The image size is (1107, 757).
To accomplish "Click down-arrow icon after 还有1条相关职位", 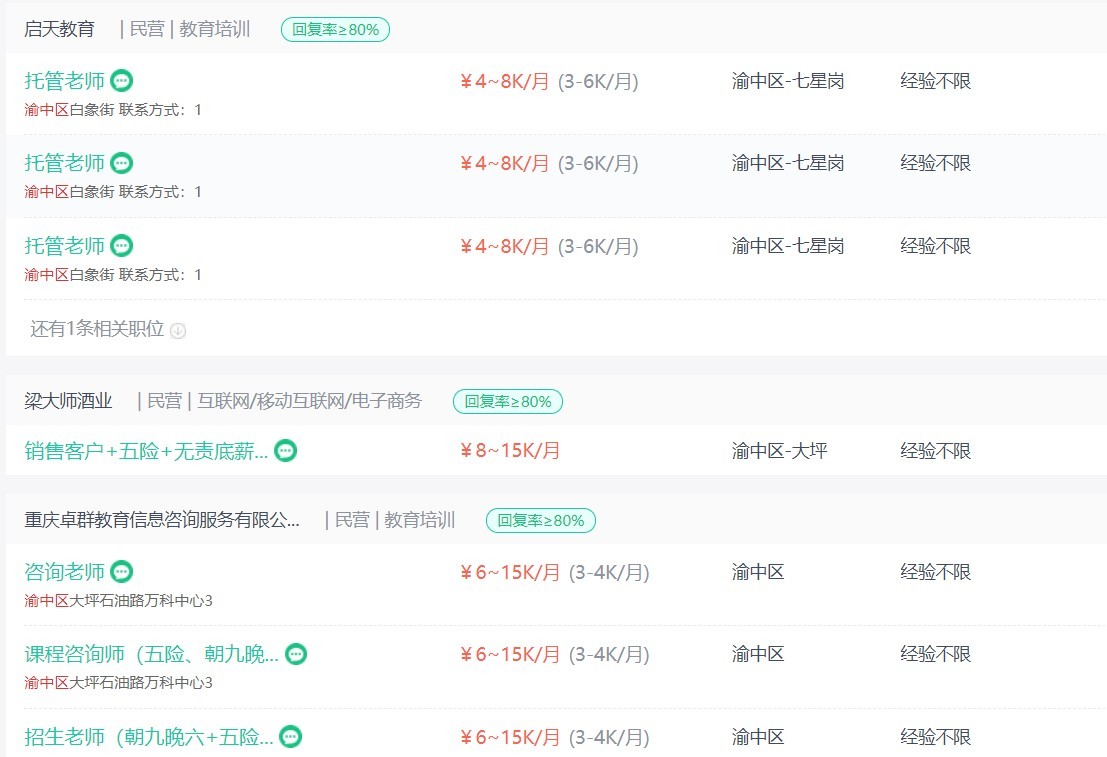I will tap(178, 330).
